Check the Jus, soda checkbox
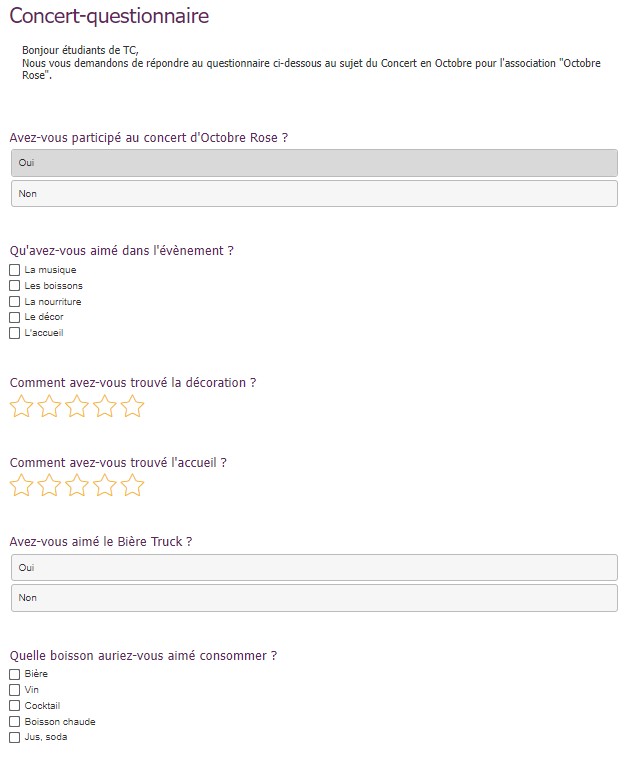 point(15,738)
